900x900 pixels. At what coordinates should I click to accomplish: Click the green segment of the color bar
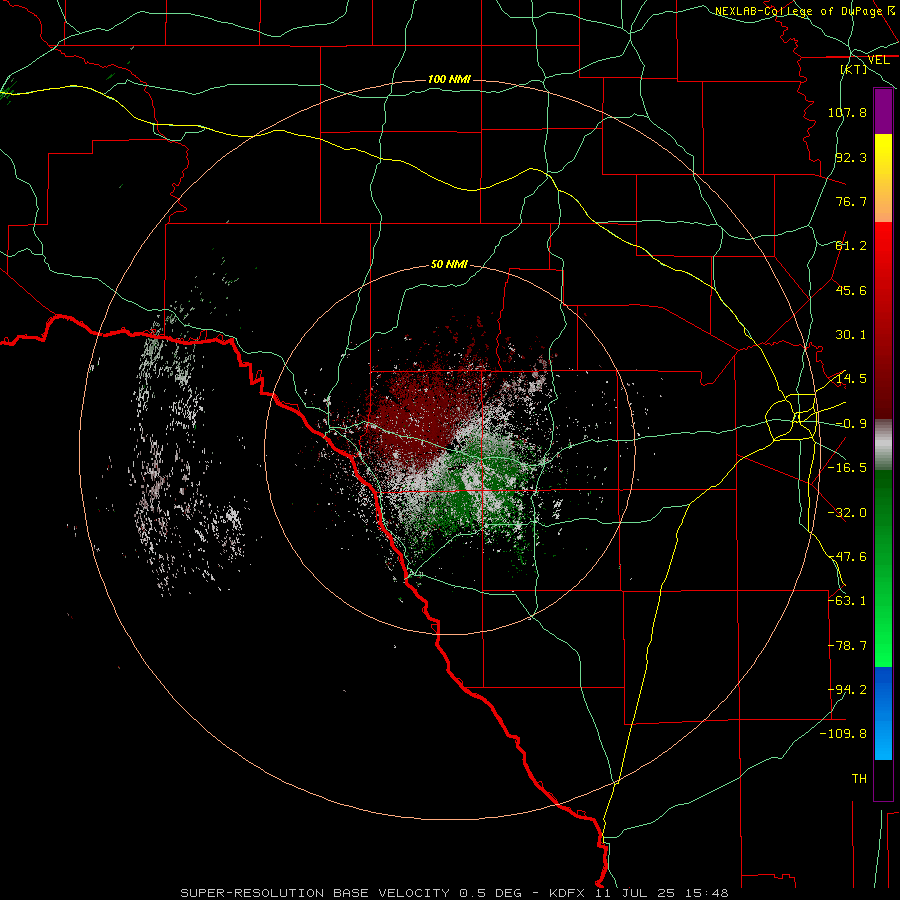[883, 568]
